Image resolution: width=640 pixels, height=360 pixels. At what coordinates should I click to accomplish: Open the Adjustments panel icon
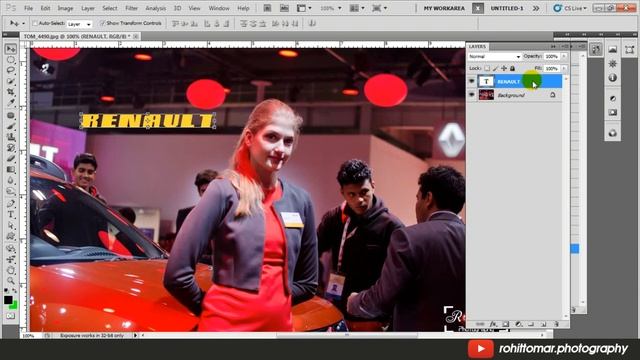tap(613, 98)
